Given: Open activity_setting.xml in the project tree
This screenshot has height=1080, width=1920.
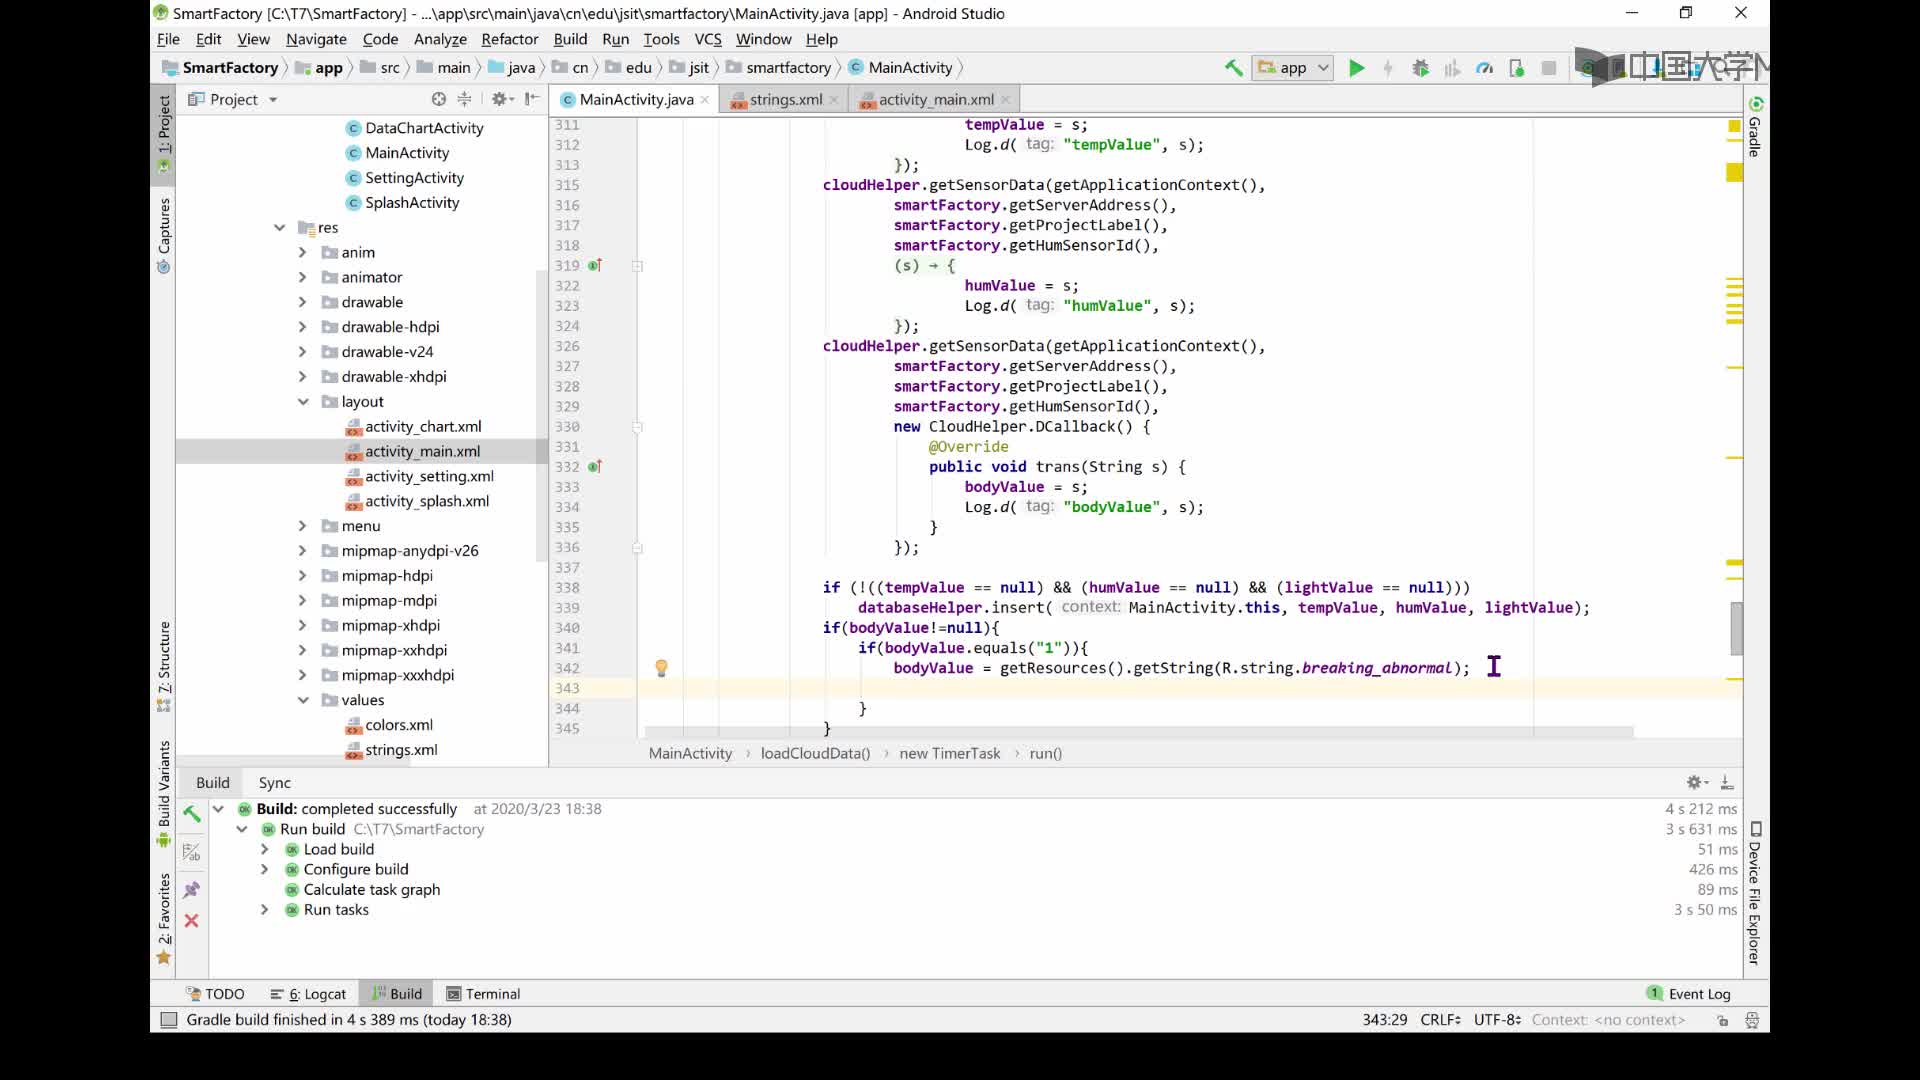Looking at the screenshot, I should tap(429, 477).
